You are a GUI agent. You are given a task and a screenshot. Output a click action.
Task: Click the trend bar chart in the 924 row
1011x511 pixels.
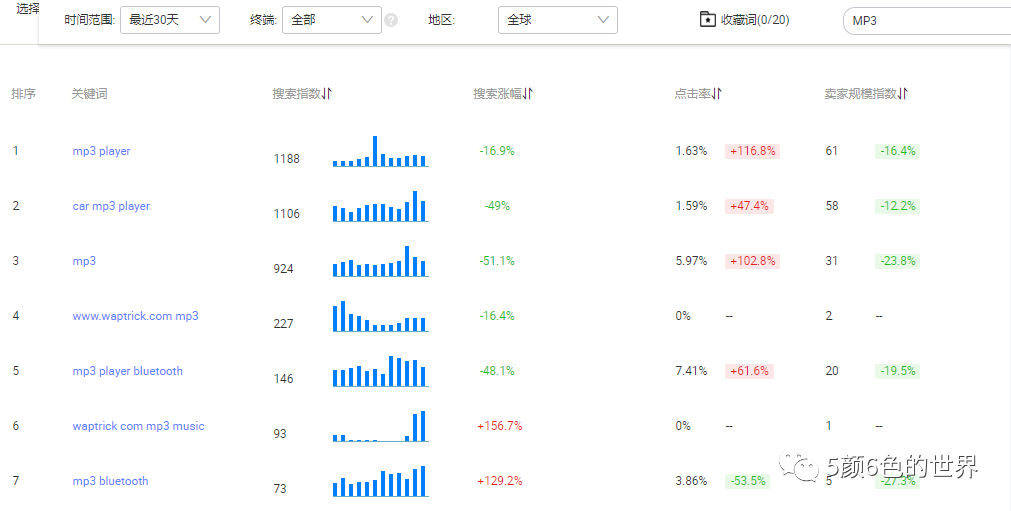coord(380,261)
